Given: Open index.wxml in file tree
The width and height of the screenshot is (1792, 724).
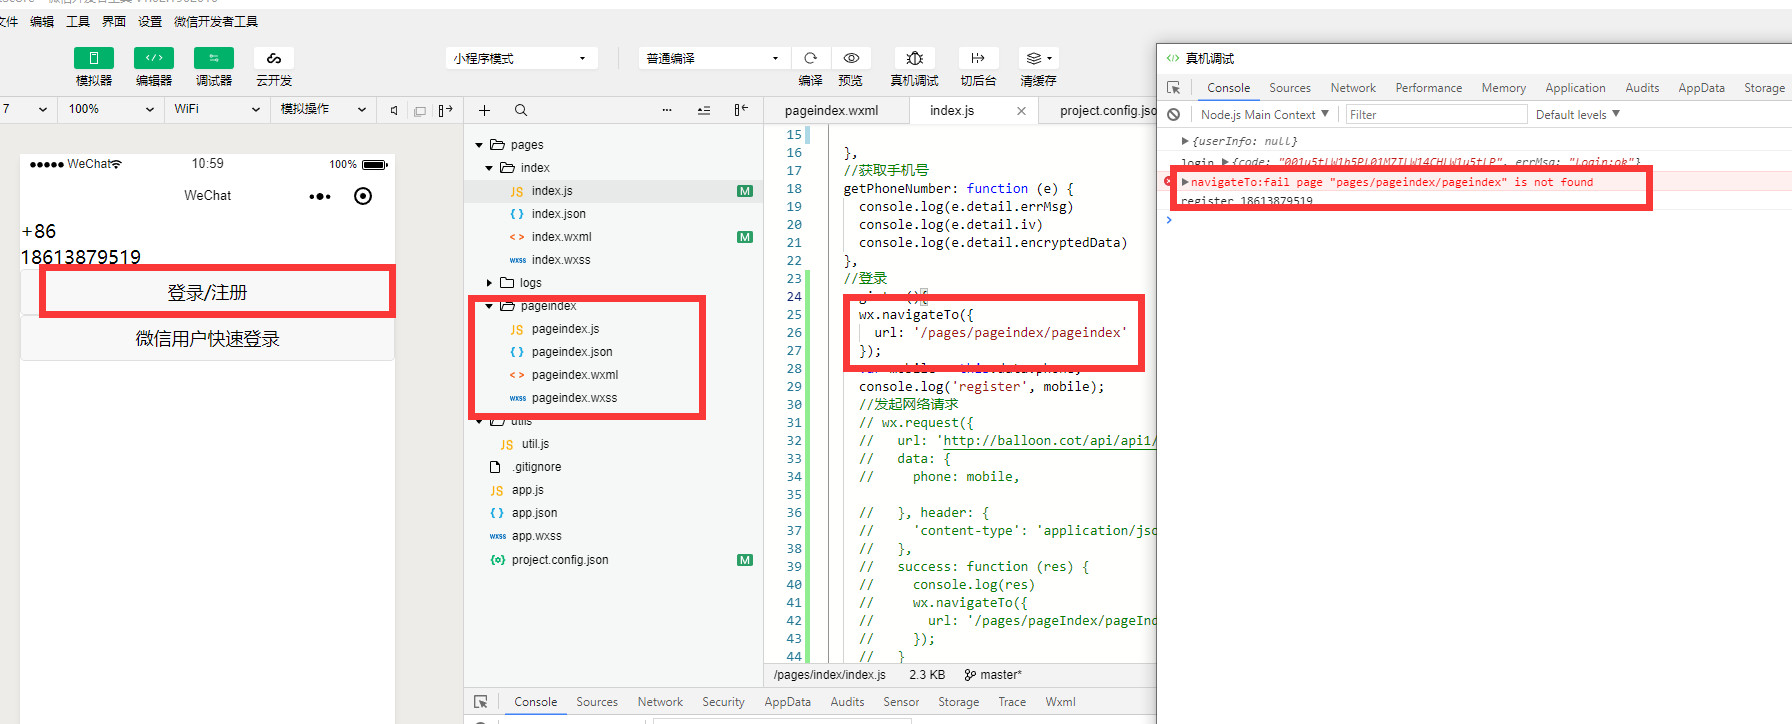Looking at the screenshot, I should coord(561,237).
